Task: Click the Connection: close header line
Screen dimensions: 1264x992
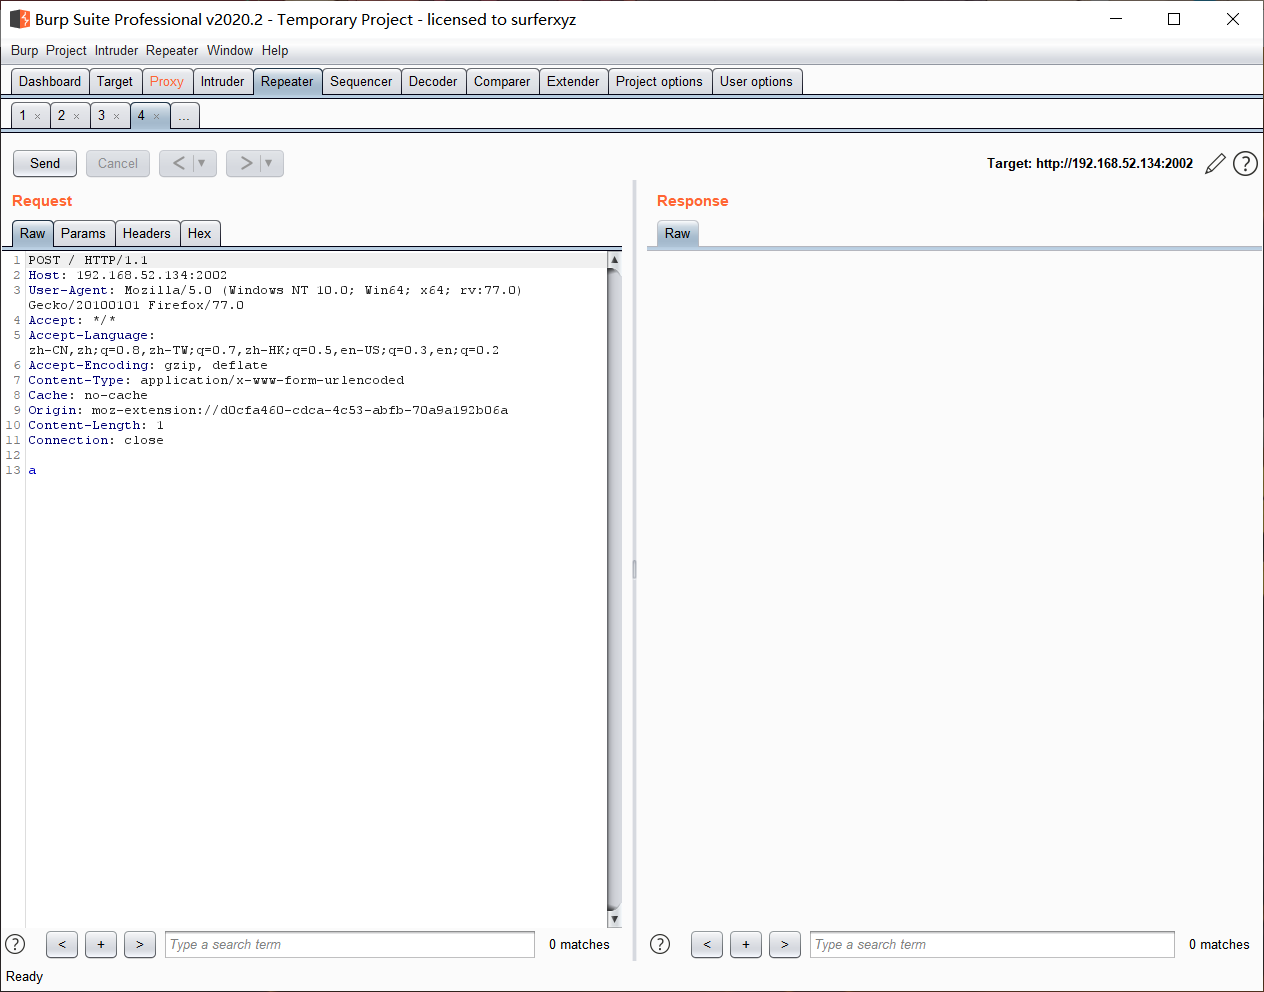Action: coord(96,440)
